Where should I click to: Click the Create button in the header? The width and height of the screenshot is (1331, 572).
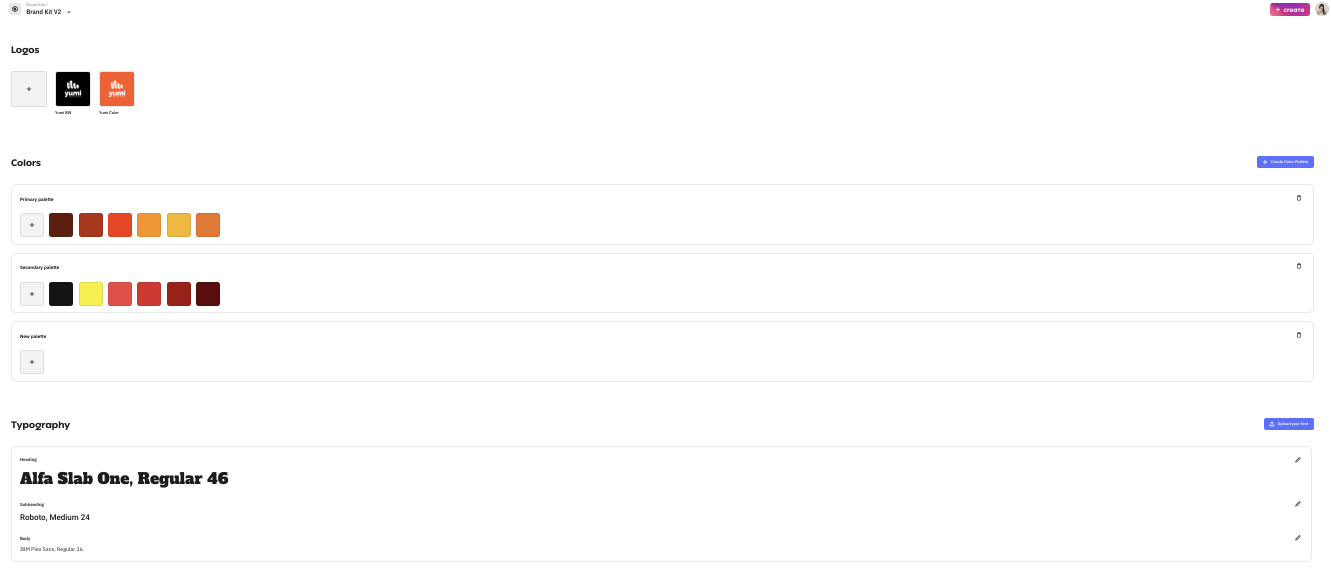pos(1290,9)
